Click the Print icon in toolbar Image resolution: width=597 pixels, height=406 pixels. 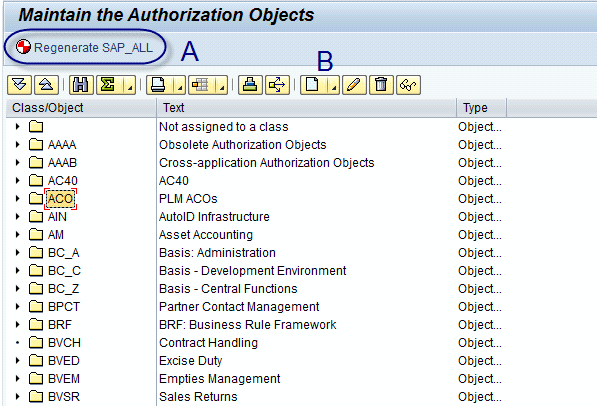tap(159, 85)
